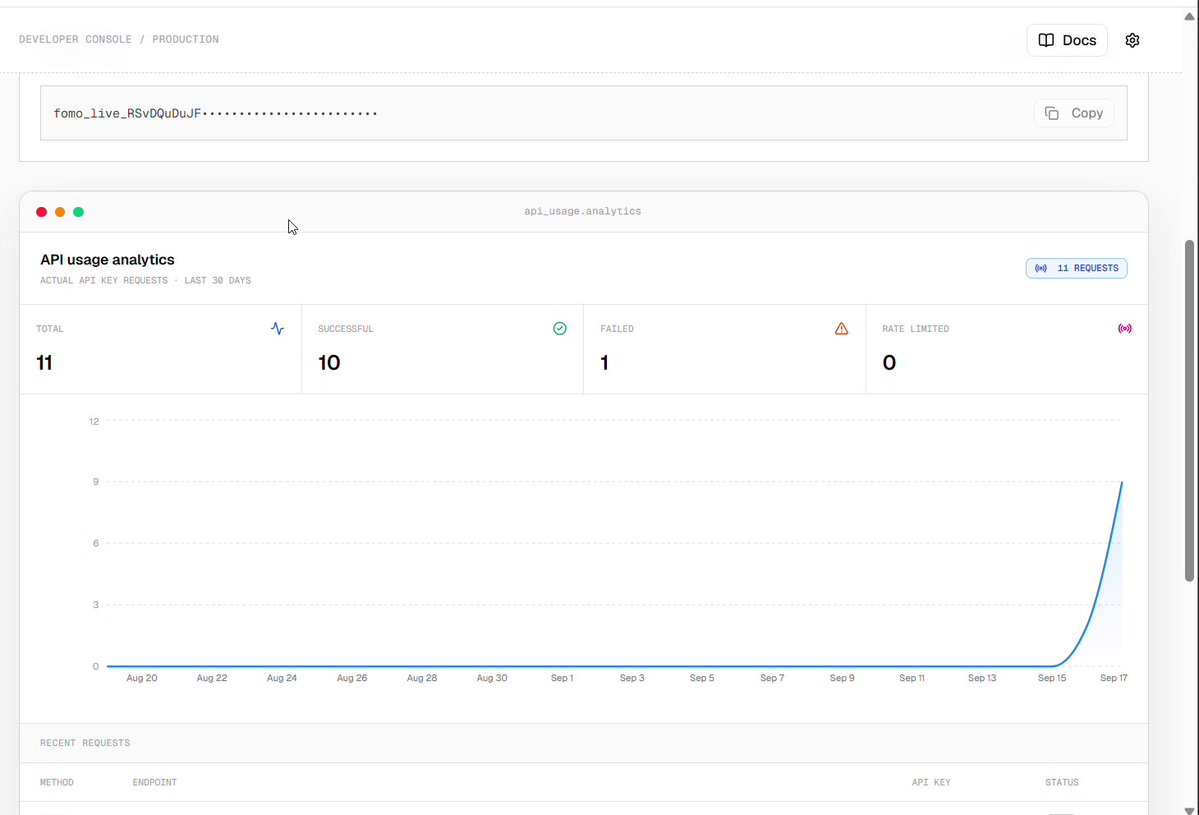The height and width of the screenshot is (815, 1199).
Task: Open settings via the gear icon
Action: (x=1132, y=41)
